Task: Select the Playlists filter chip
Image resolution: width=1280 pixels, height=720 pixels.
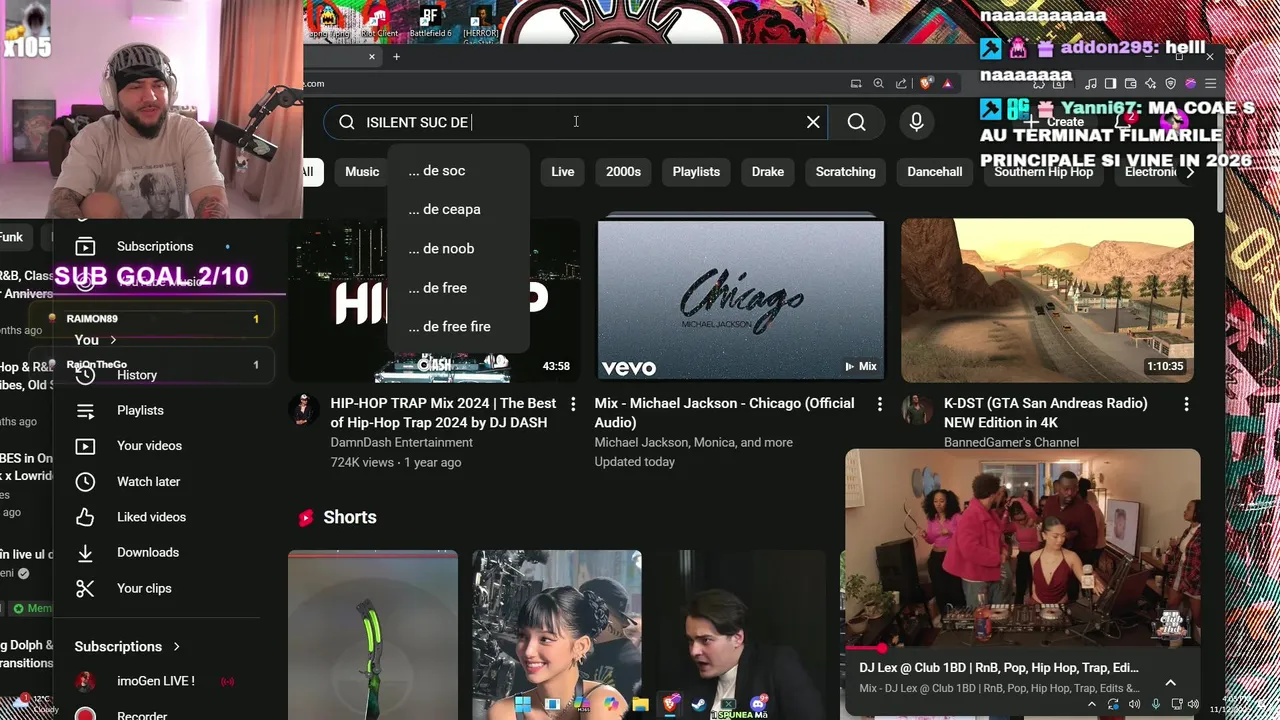Action: point(696,172)
